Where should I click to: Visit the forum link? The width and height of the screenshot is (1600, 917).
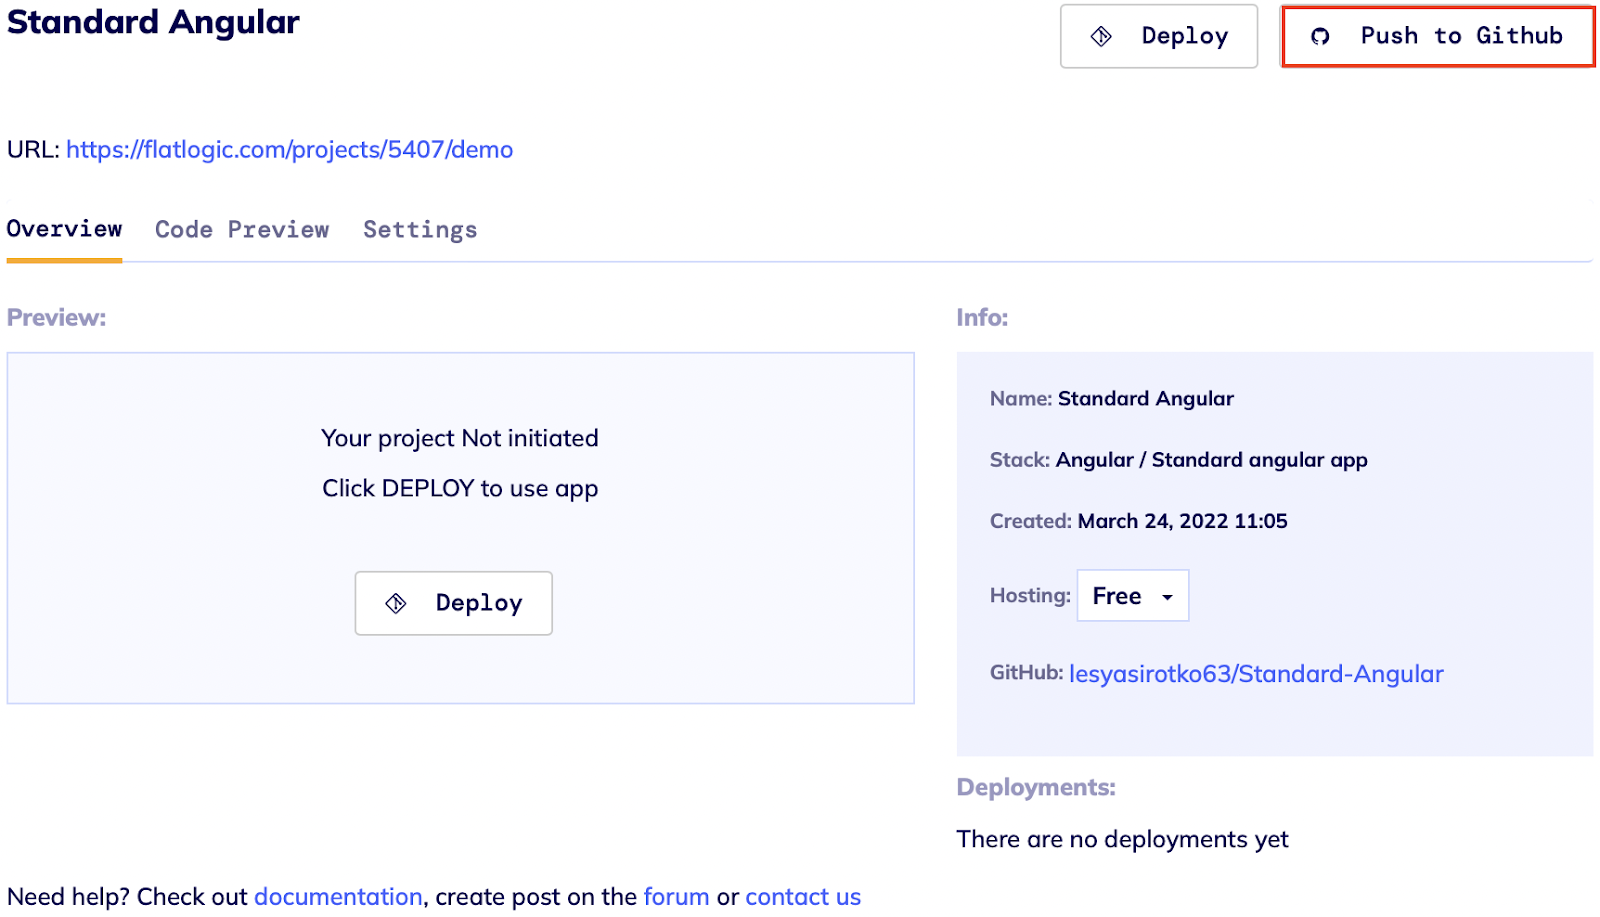click(x=676, y=897)
